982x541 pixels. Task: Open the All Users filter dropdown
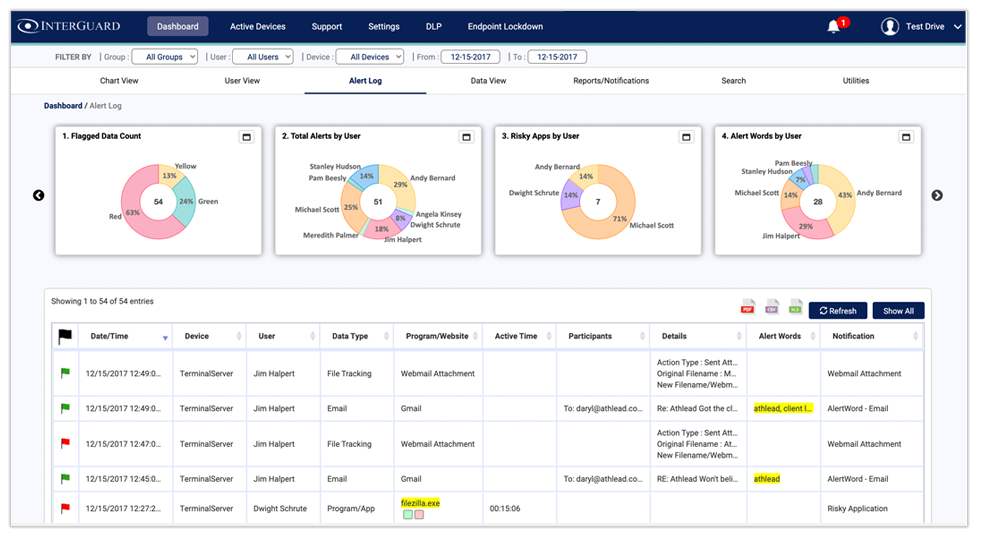[x=263, y=57]
